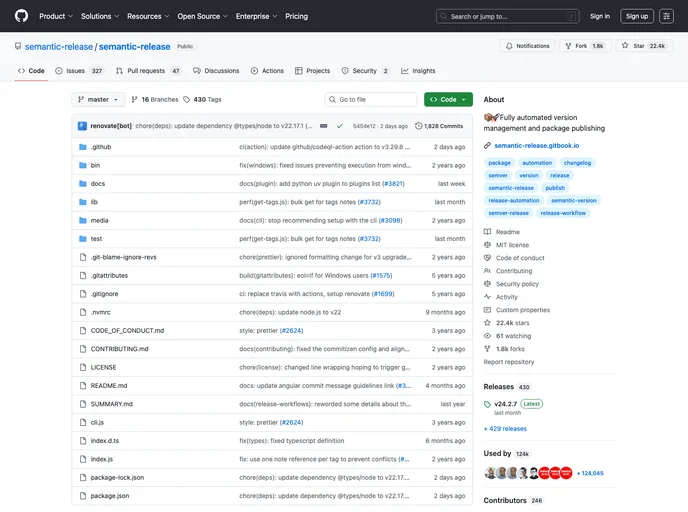
Task: Click the lib folder icon
Action: [82, 202]
